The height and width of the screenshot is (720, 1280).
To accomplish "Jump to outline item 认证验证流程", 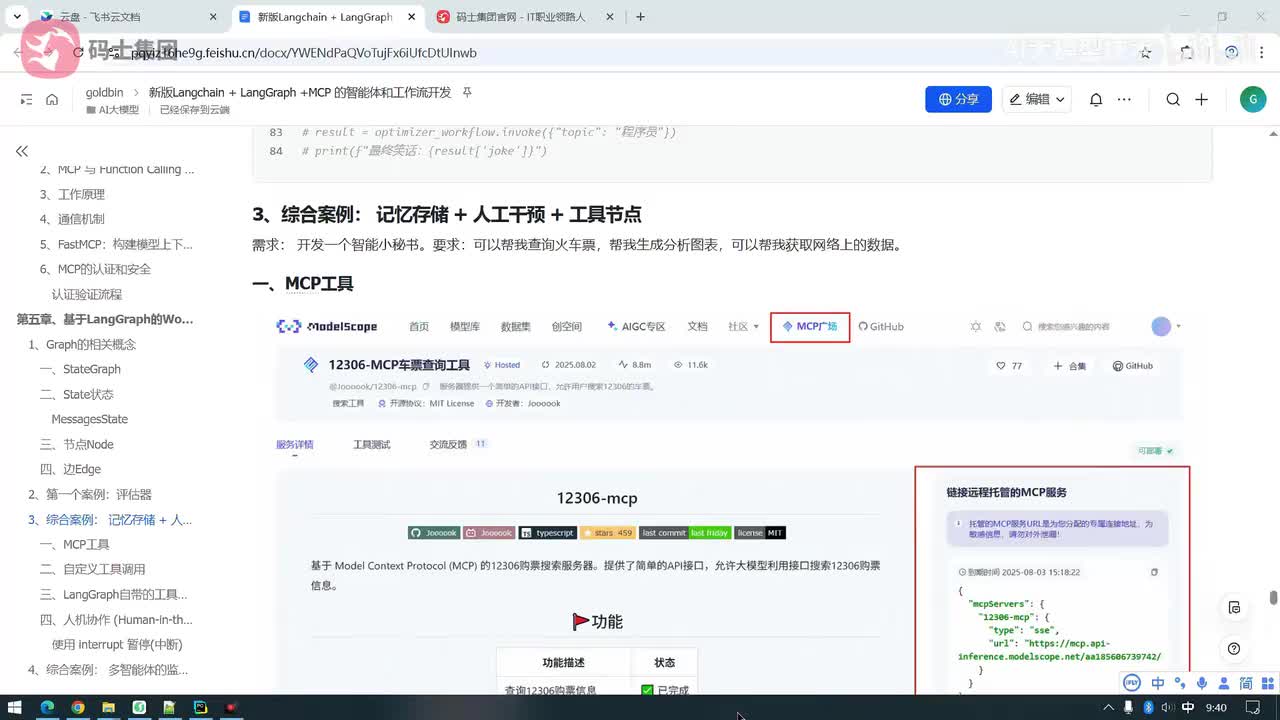I will point(87,294).
